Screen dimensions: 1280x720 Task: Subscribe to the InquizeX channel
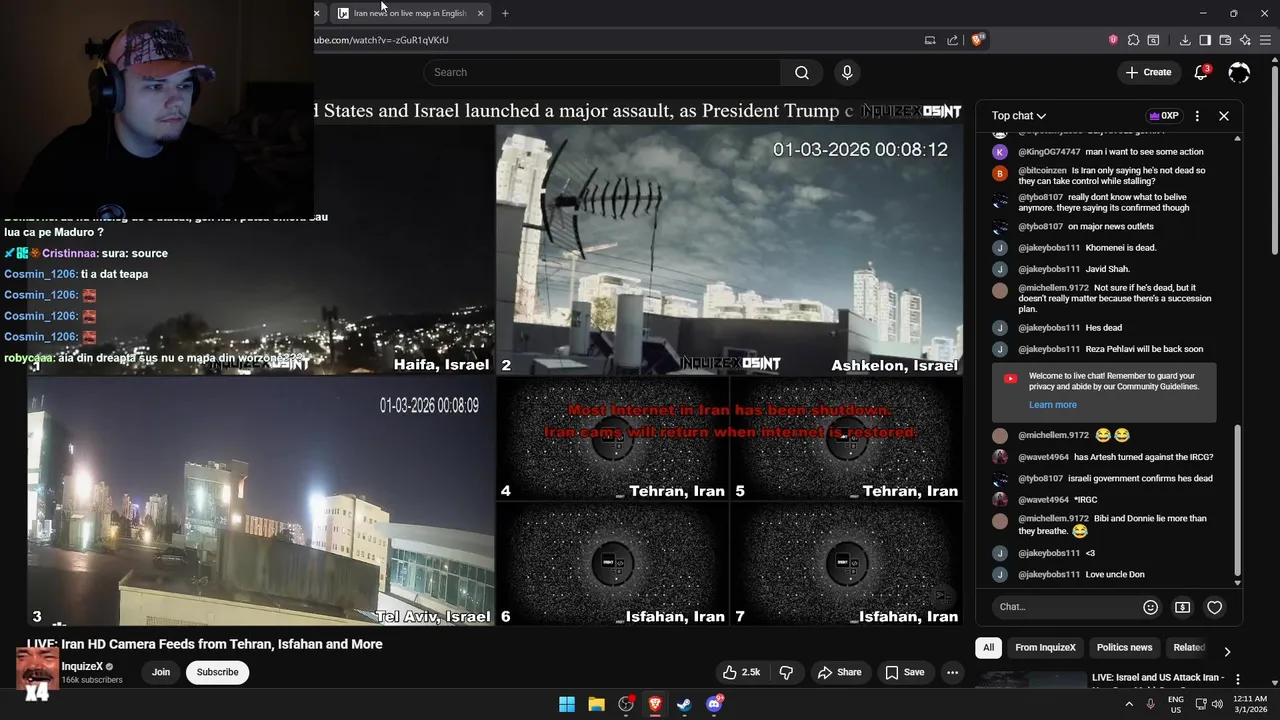217,672
